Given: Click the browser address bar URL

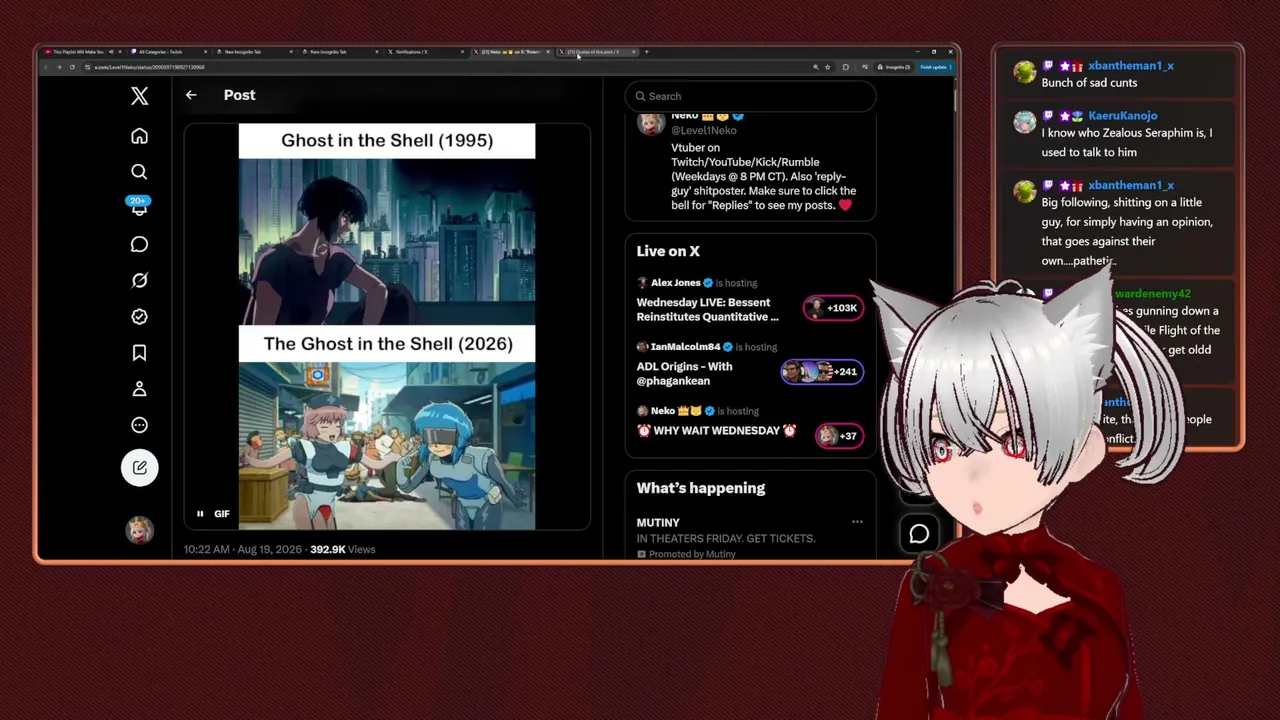Looking at the screenshot, I should click(x=150, y=67).
